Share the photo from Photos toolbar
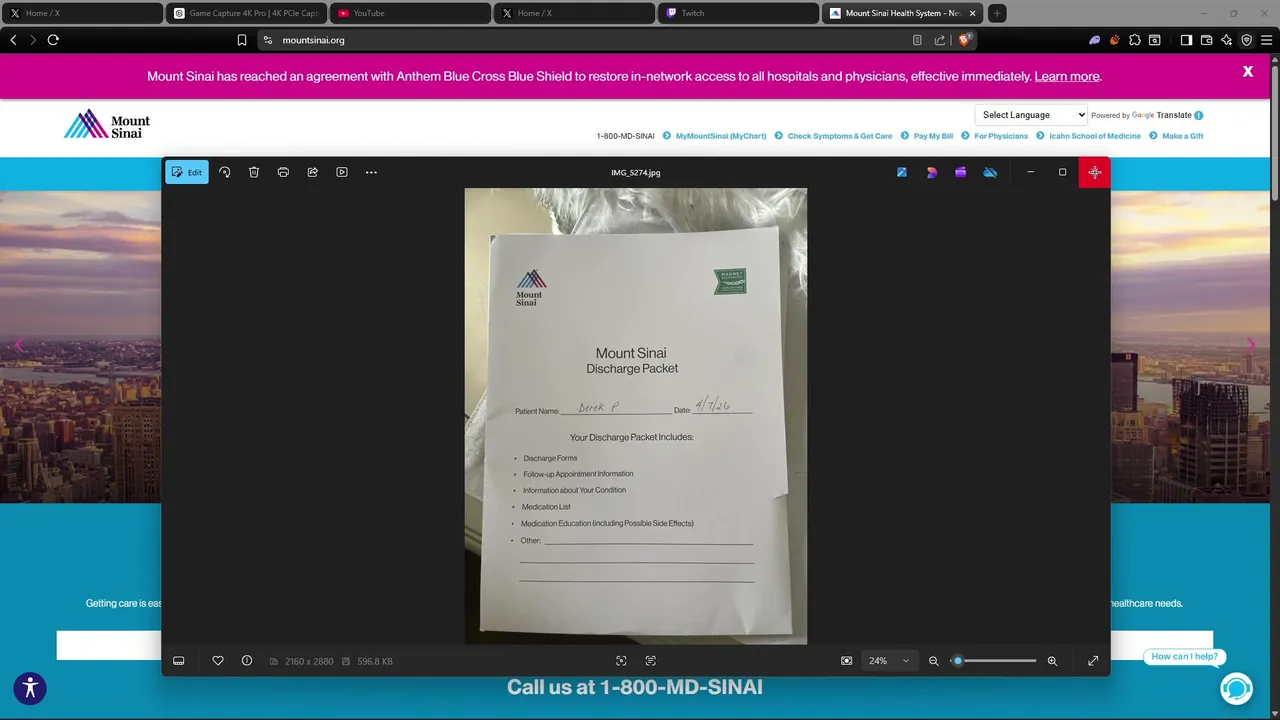1280x720 pixels. pos(312,172)
